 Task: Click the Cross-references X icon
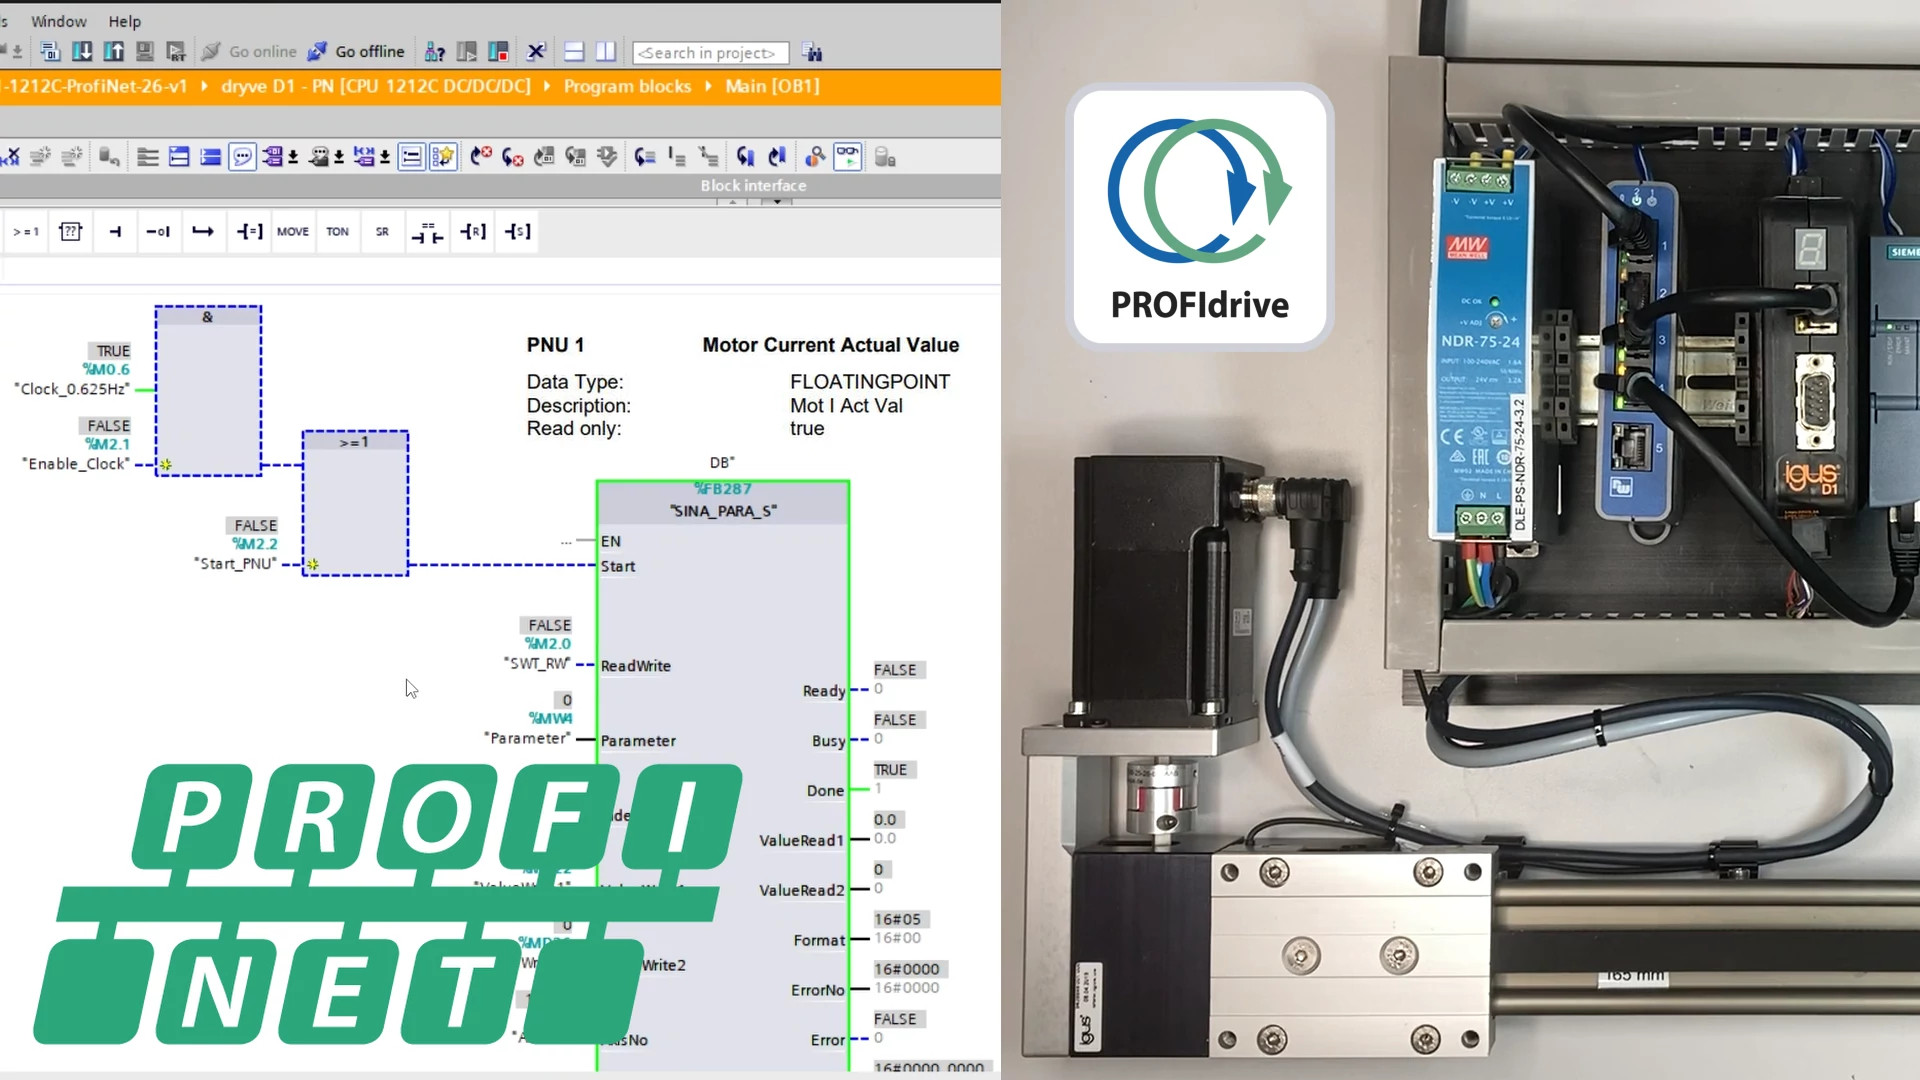pyautogui.click(x=536, y=52)
